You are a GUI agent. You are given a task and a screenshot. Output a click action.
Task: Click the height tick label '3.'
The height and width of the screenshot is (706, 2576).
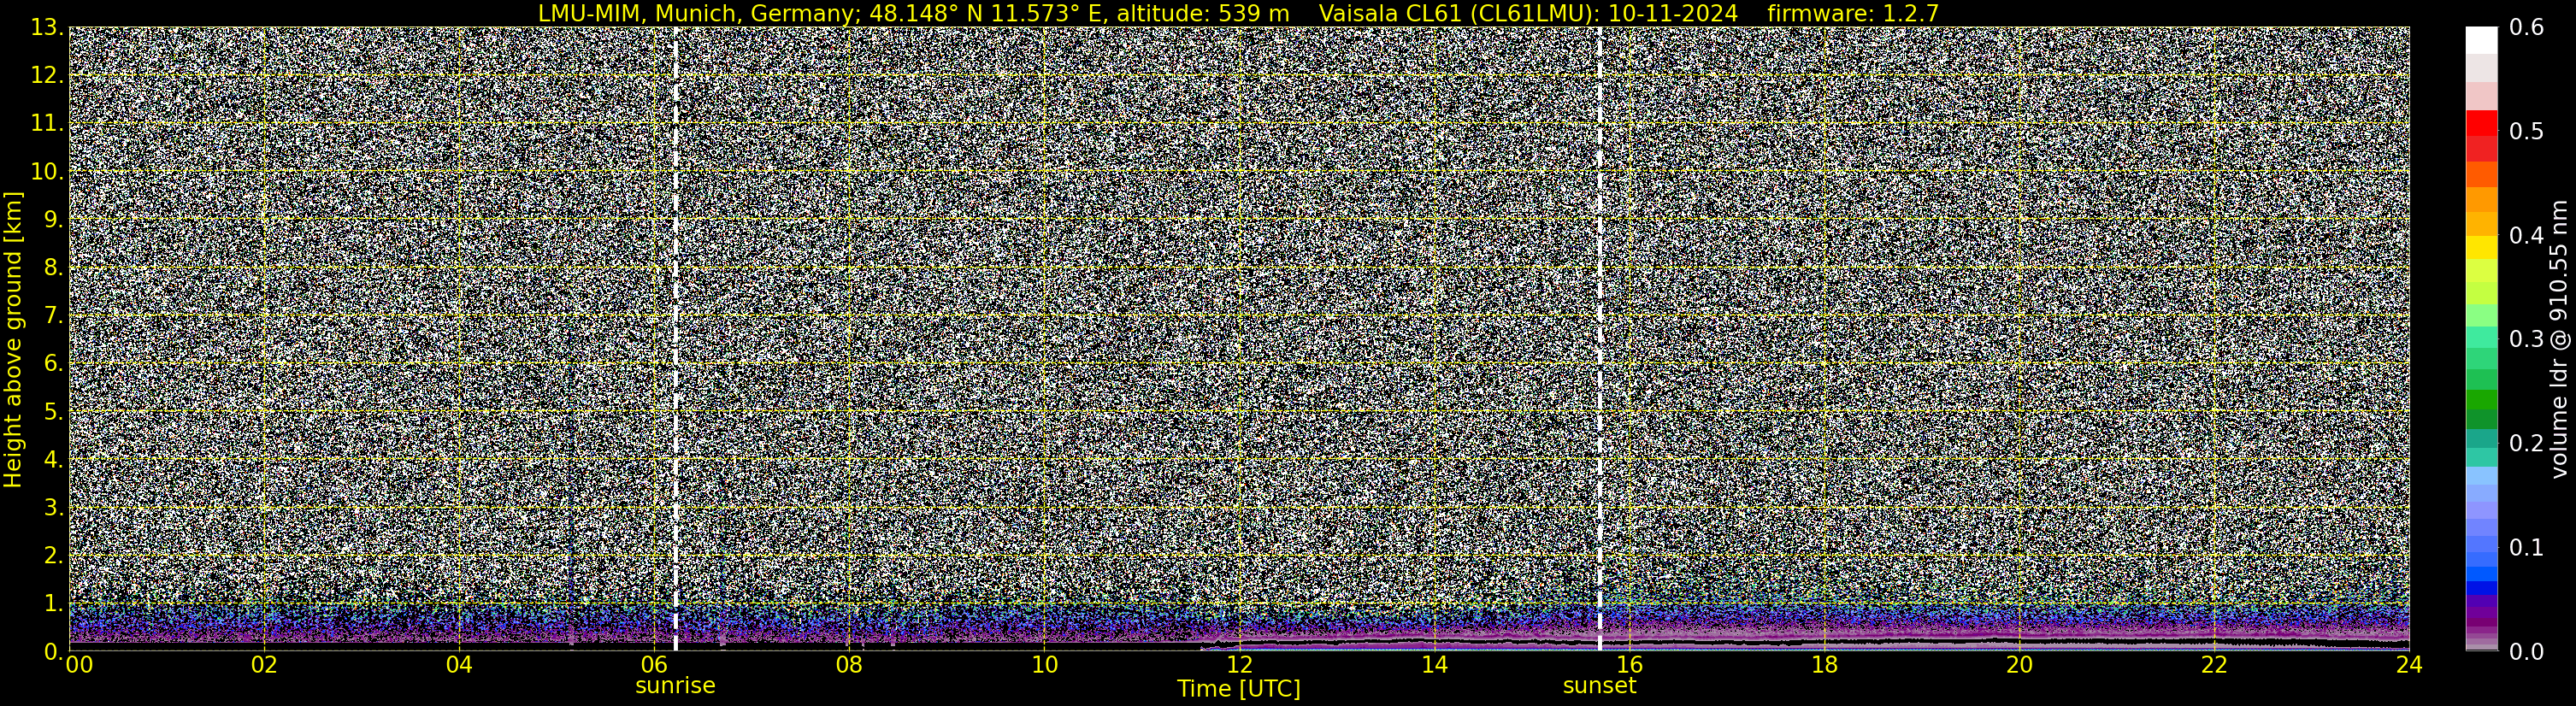(x=54, y=508)
